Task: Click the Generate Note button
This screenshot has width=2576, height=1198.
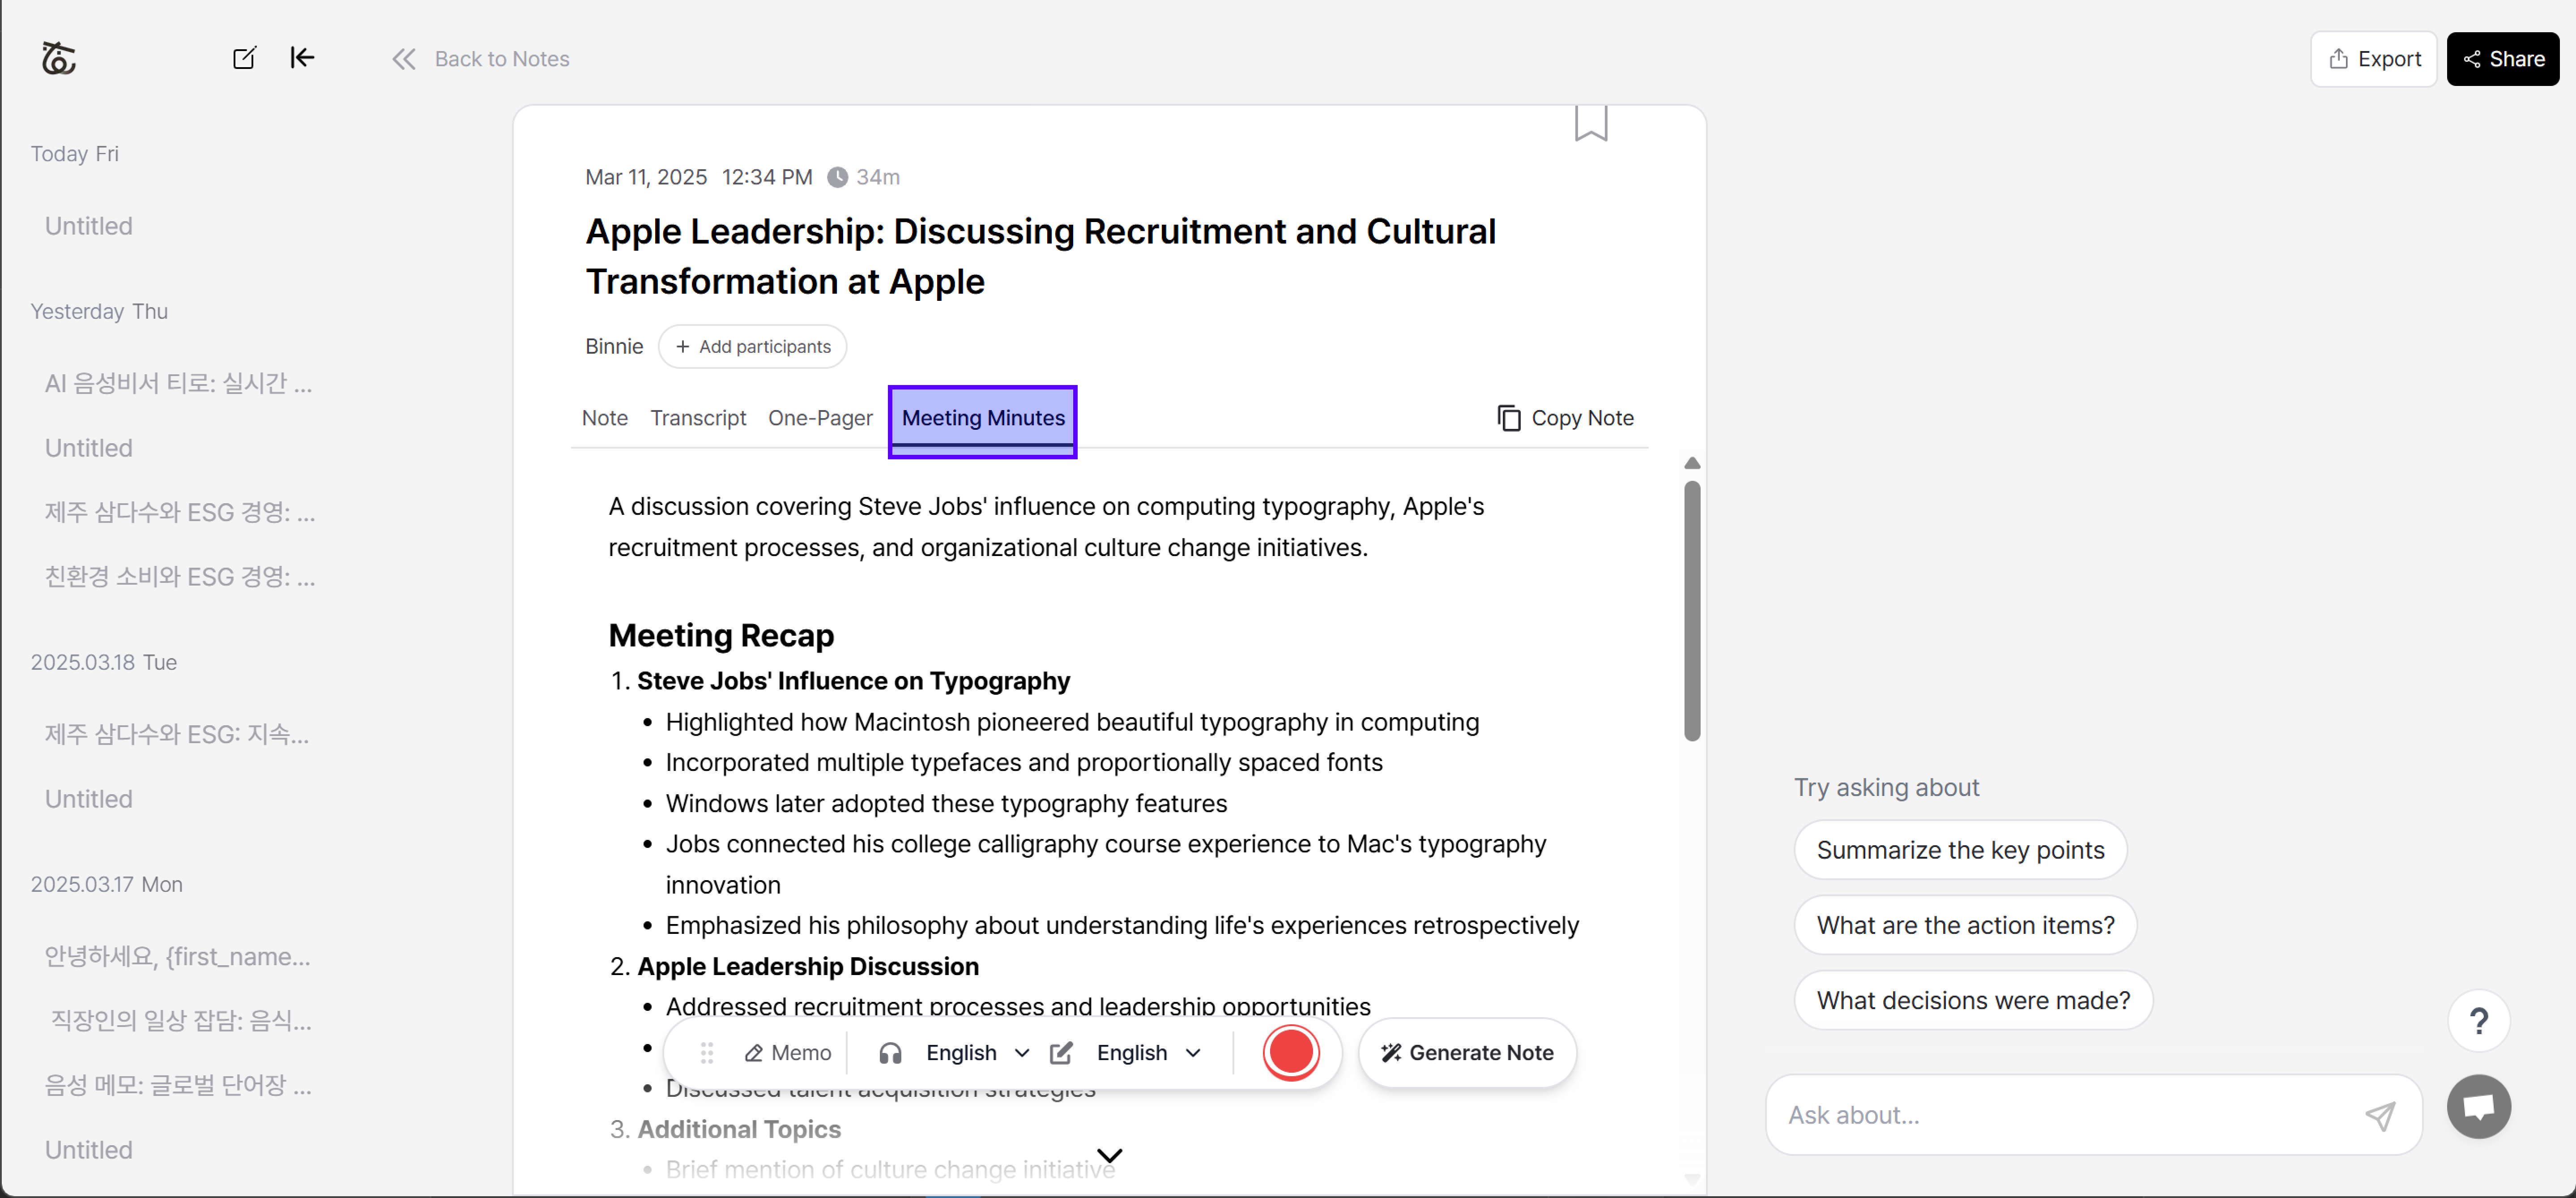Action: (x=1466, y=1052)
